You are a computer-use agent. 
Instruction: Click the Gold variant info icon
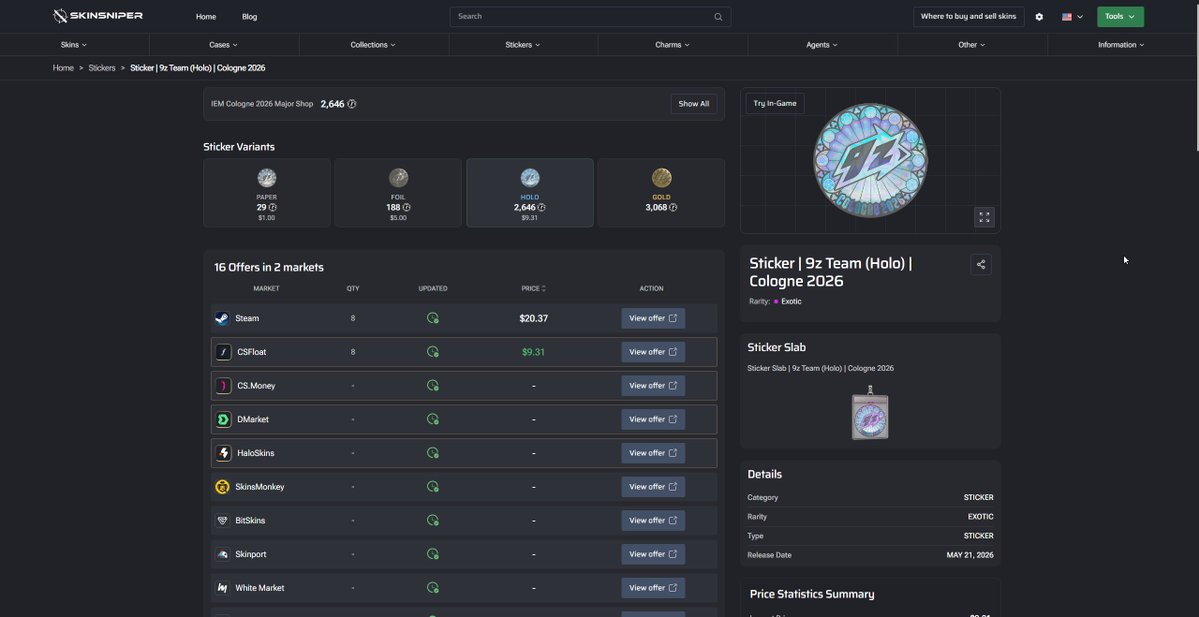pyautogui.click(x=673, y=207)
